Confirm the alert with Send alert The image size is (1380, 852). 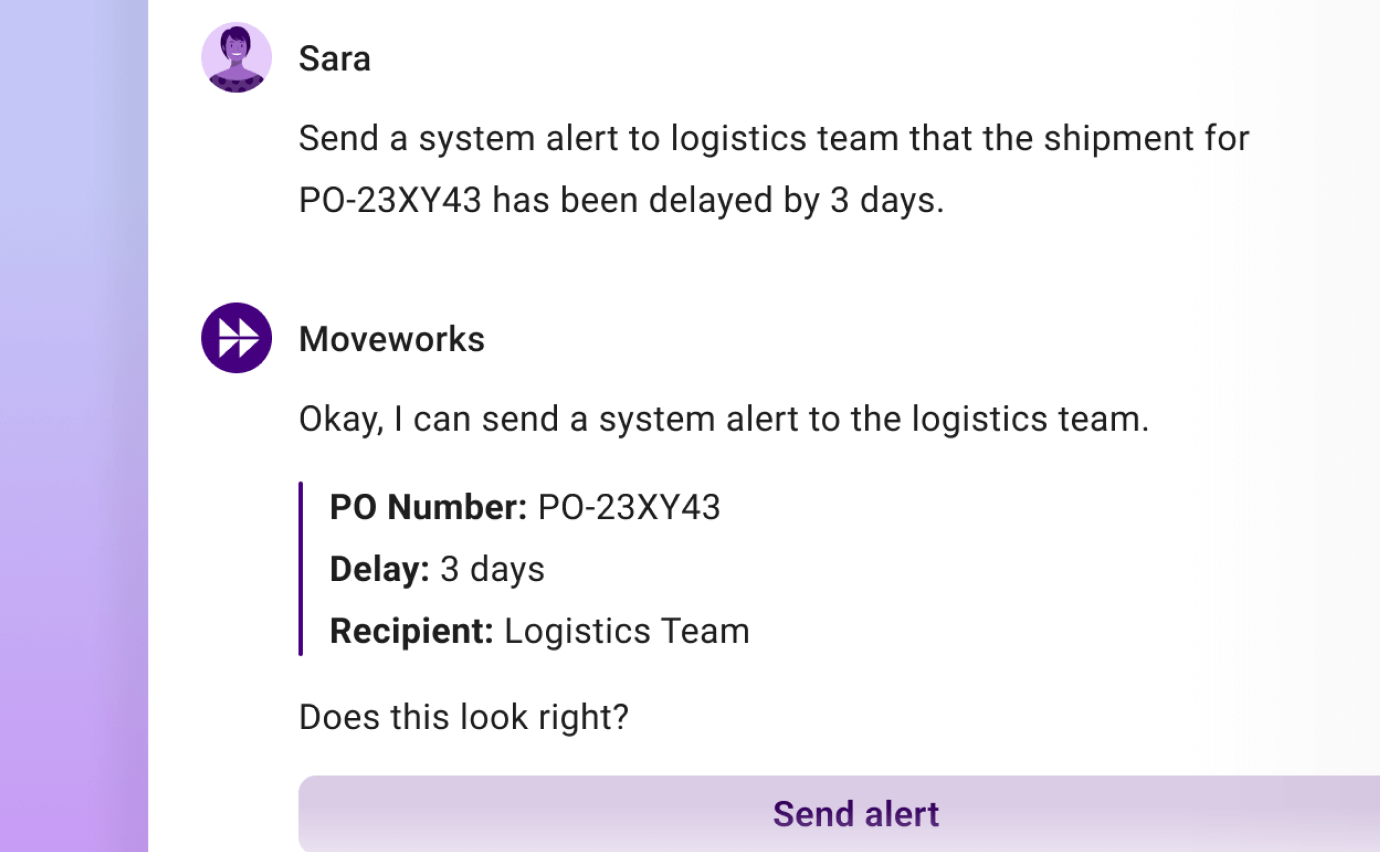[x=855, y=813]
